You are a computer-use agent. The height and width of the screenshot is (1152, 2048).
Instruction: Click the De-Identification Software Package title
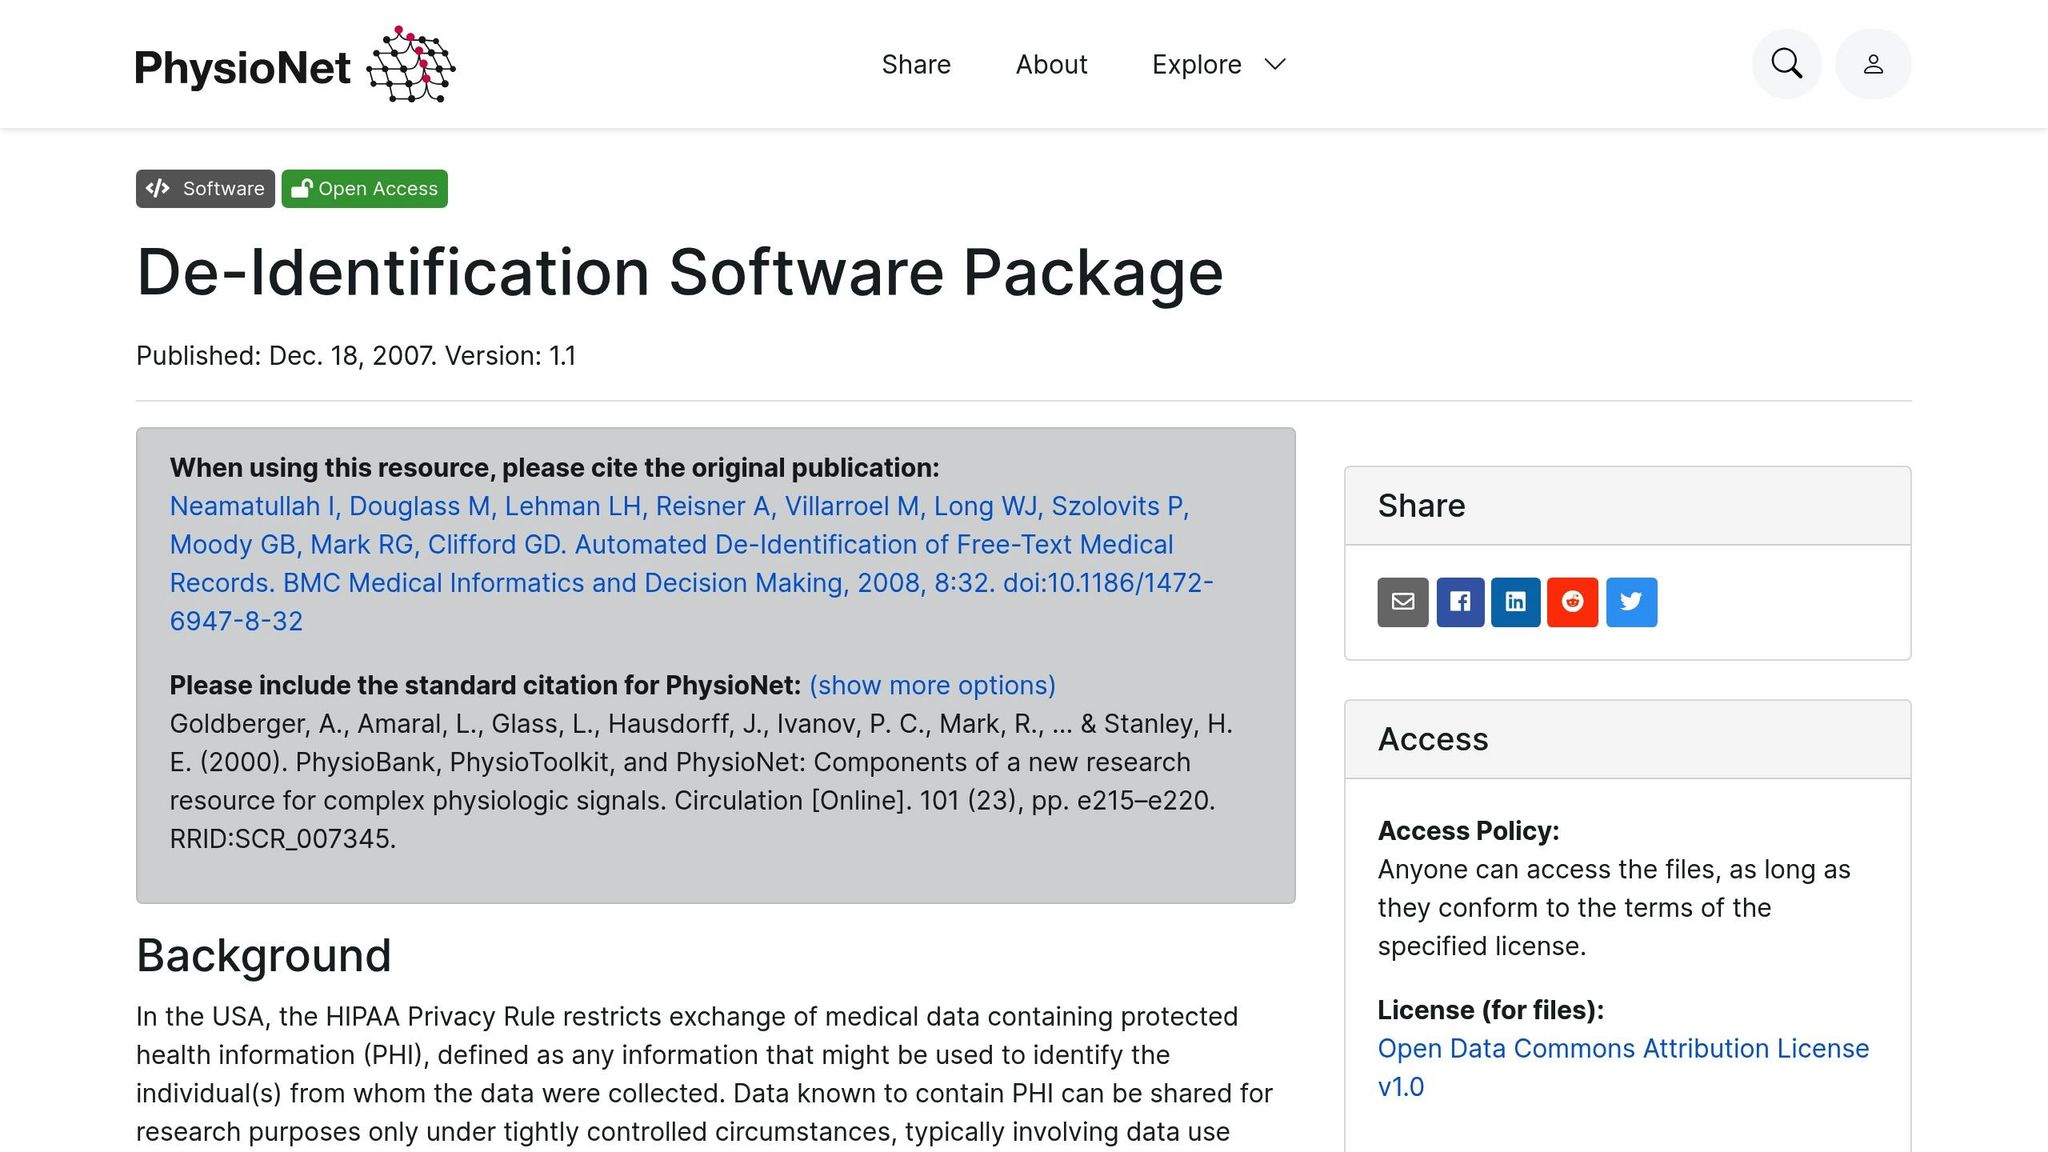(x=680, y=272)
